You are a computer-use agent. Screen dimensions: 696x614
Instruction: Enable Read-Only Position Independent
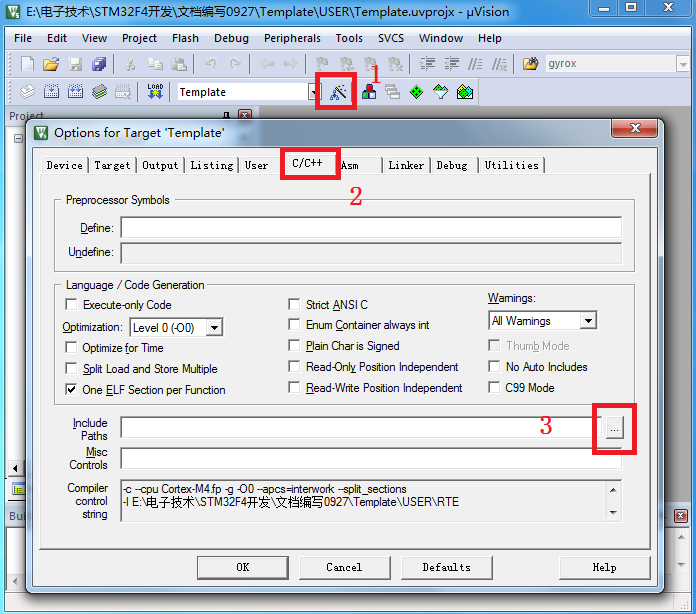pyautogui.click(x=294, y=366)
